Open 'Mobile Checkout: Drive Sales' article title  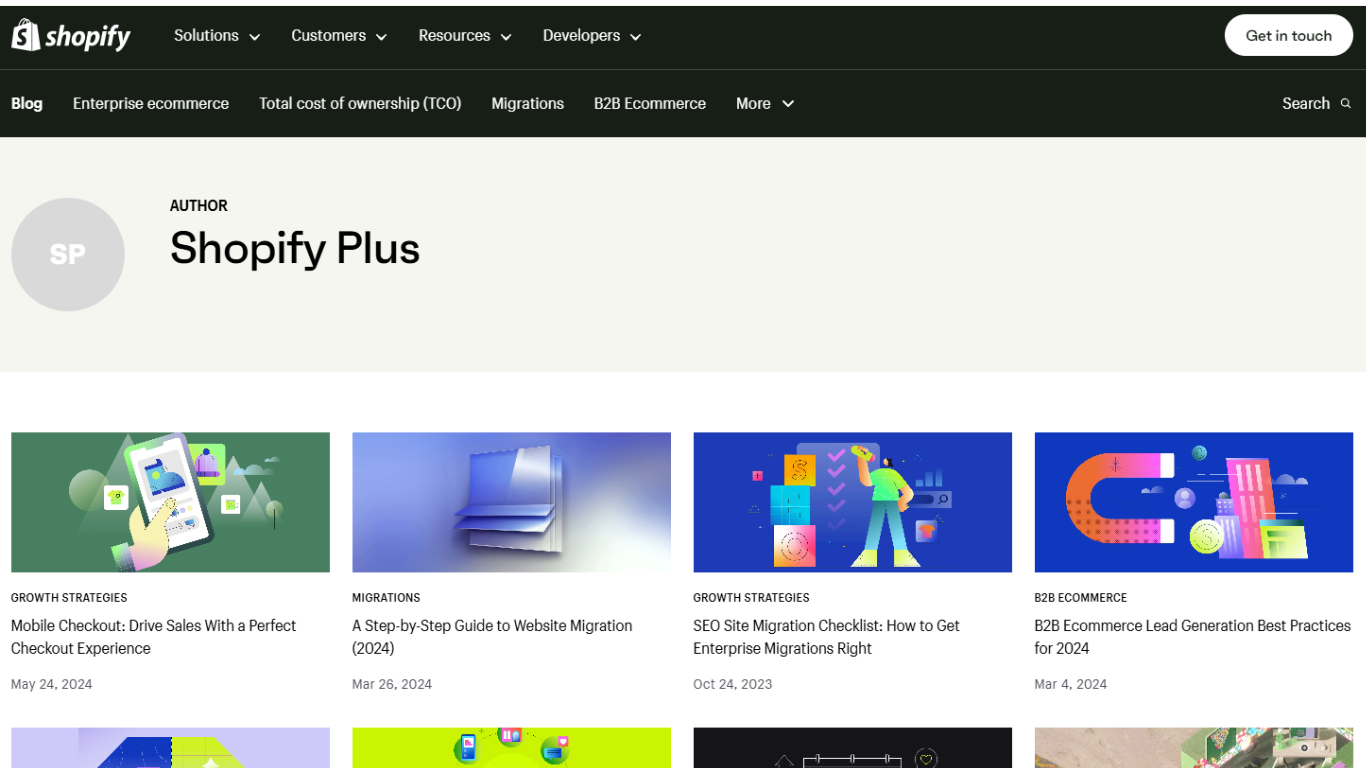coord(154,637)
